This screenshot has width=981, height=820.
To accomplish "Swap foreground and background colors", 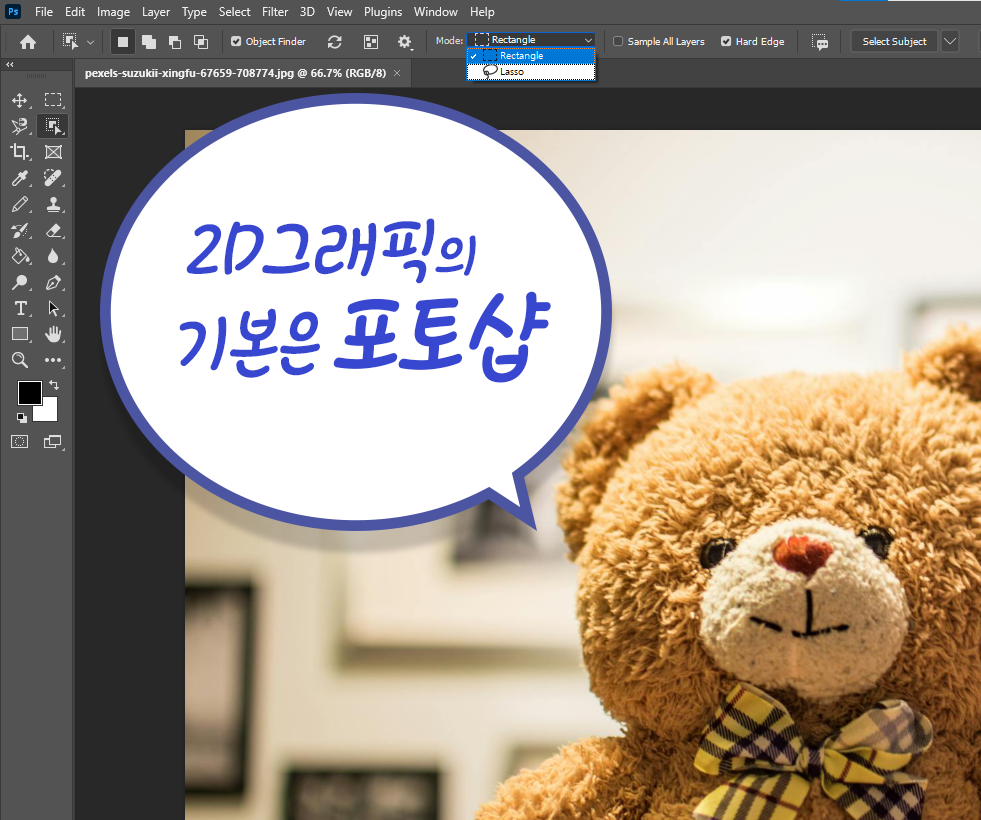I will [54, 385].
